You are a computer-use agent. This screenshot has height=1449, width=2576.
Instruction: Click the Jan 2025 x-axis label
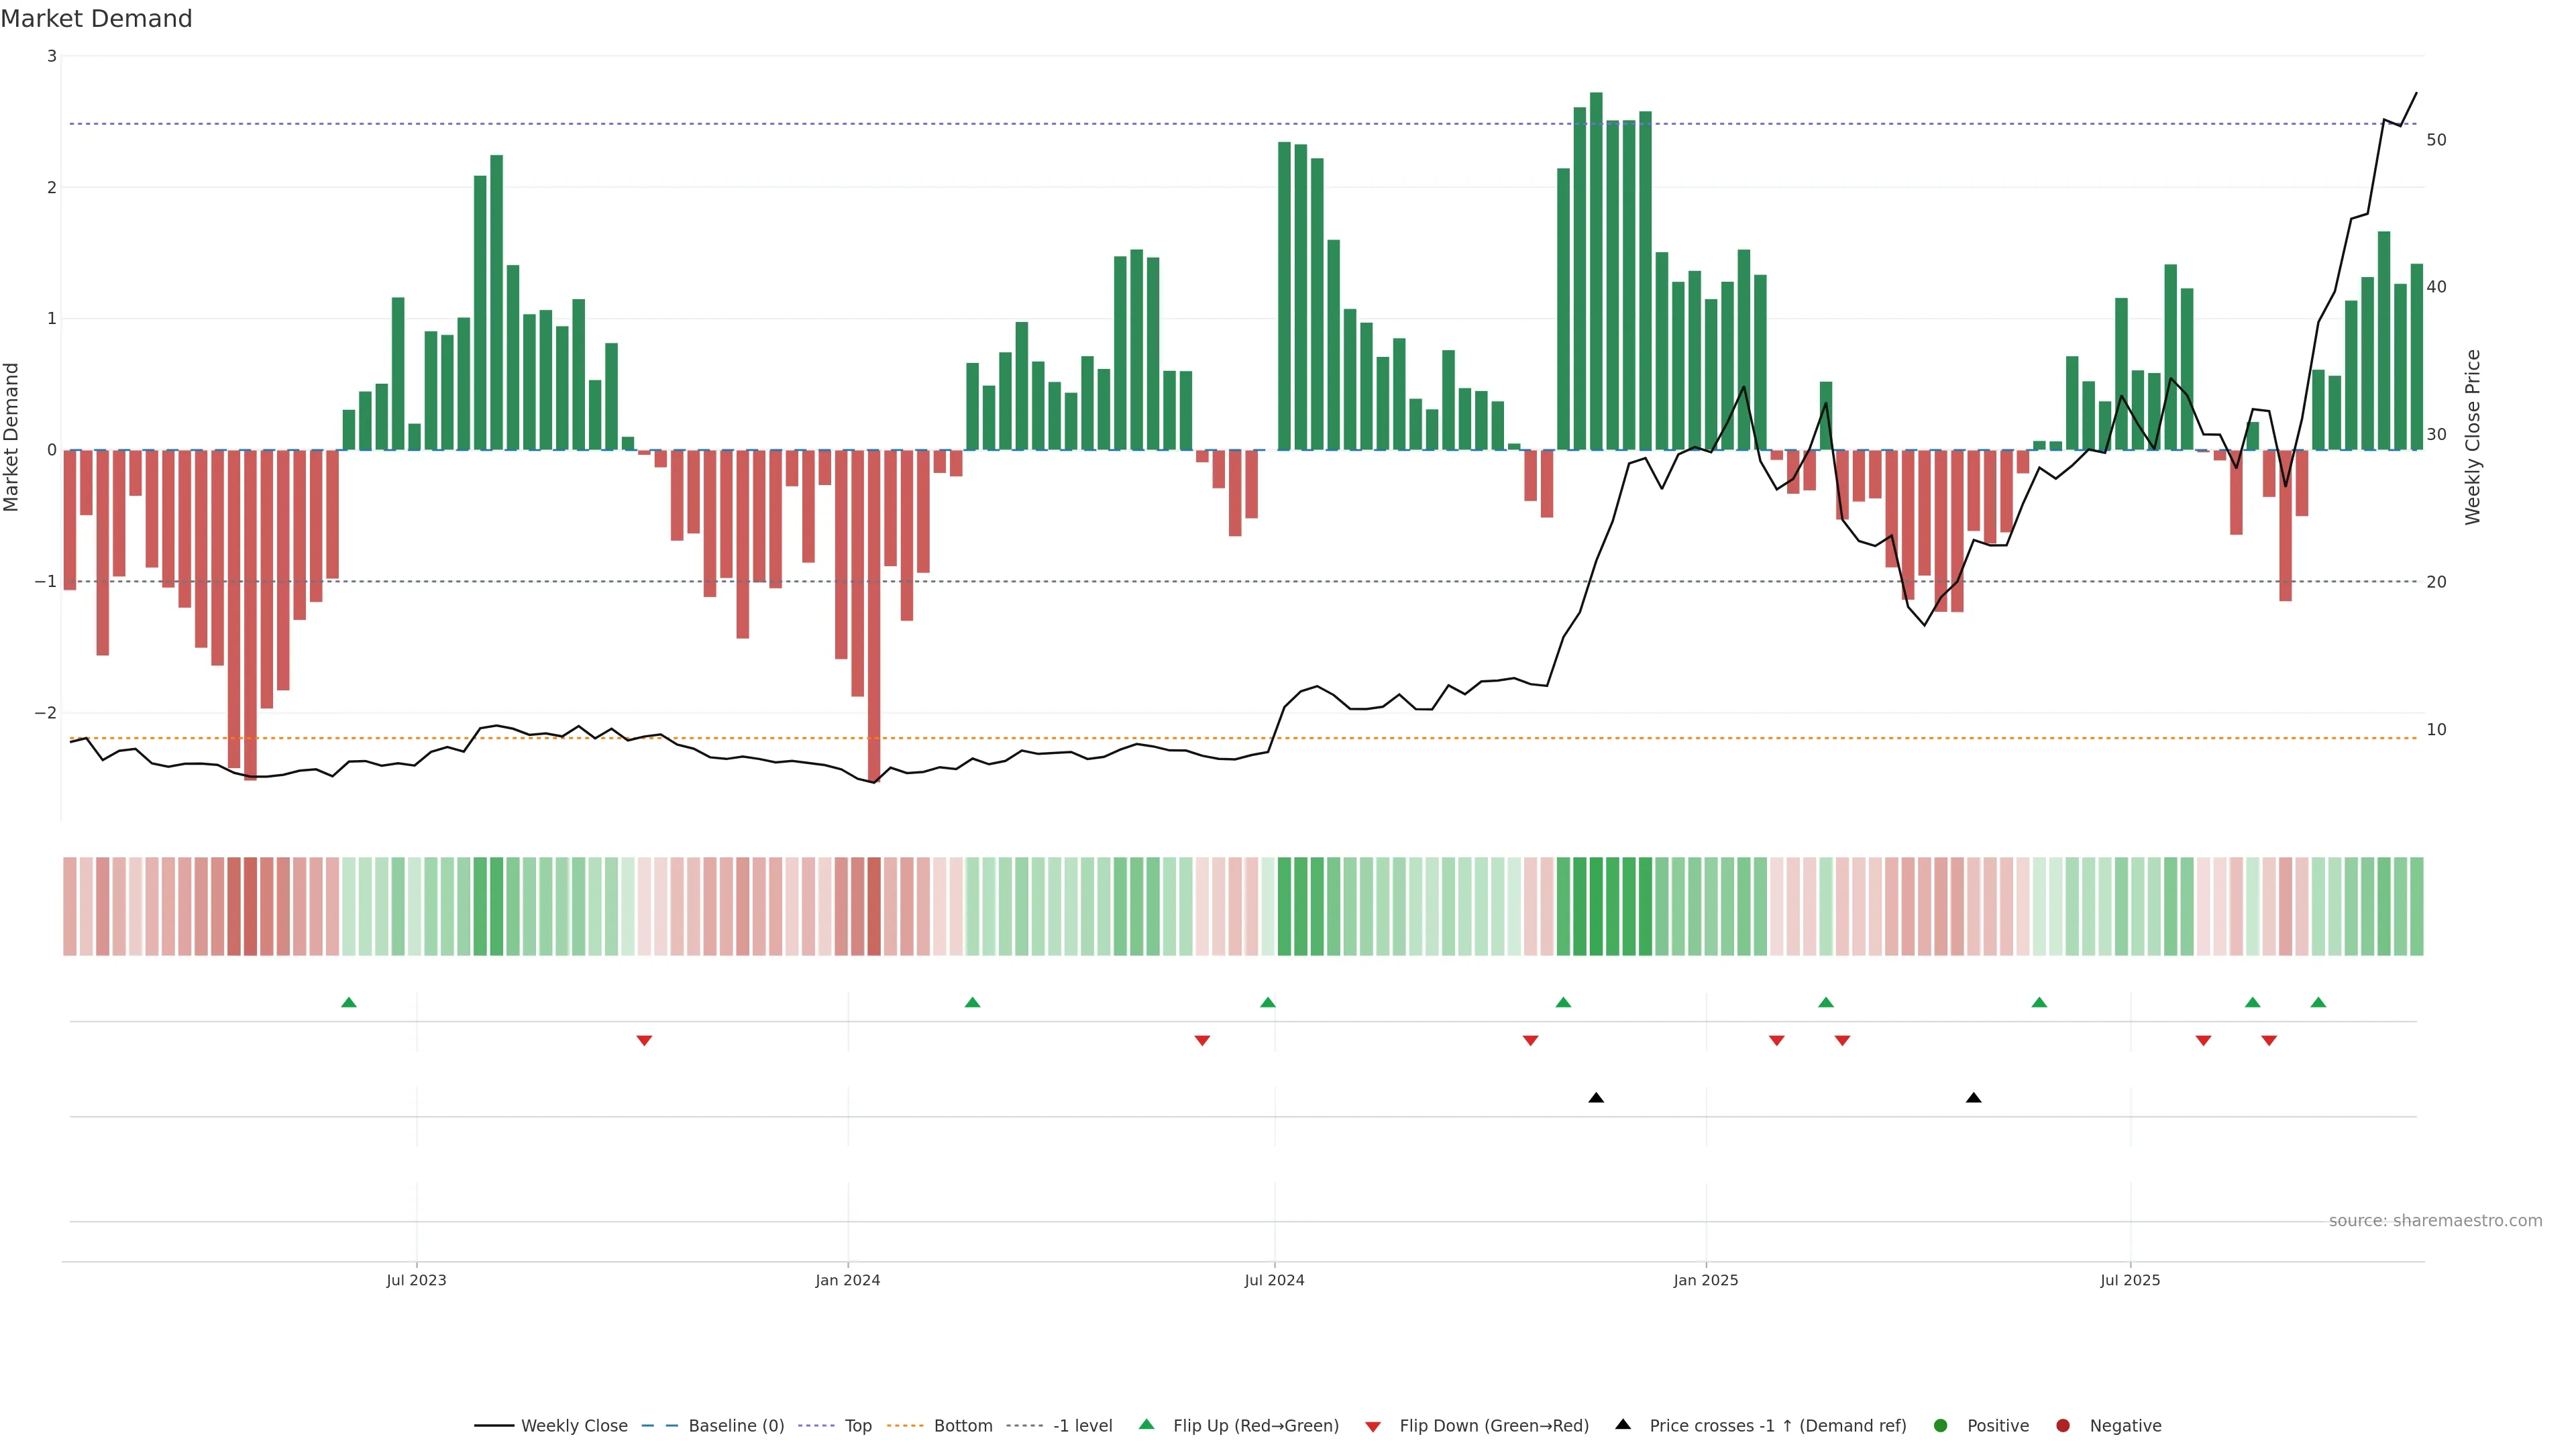(x=1705, y=1280)
